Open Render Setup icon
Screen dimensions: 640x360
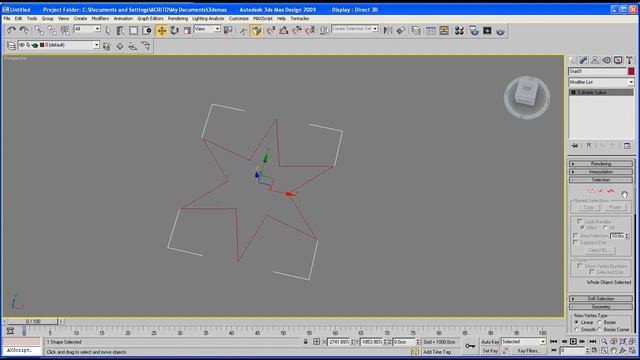(474, 30)
